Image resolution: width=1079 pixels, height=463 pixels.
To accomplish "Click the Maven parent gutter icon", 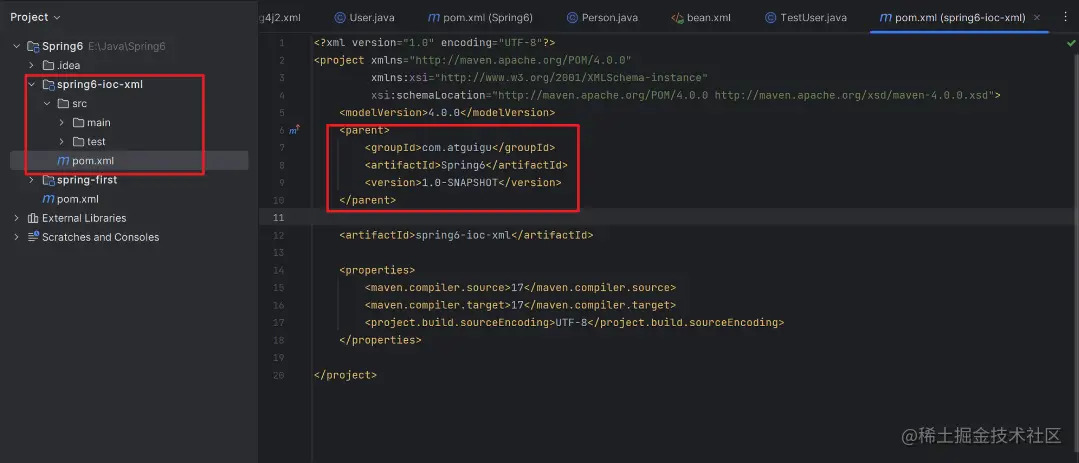I will tap(295, 130).
